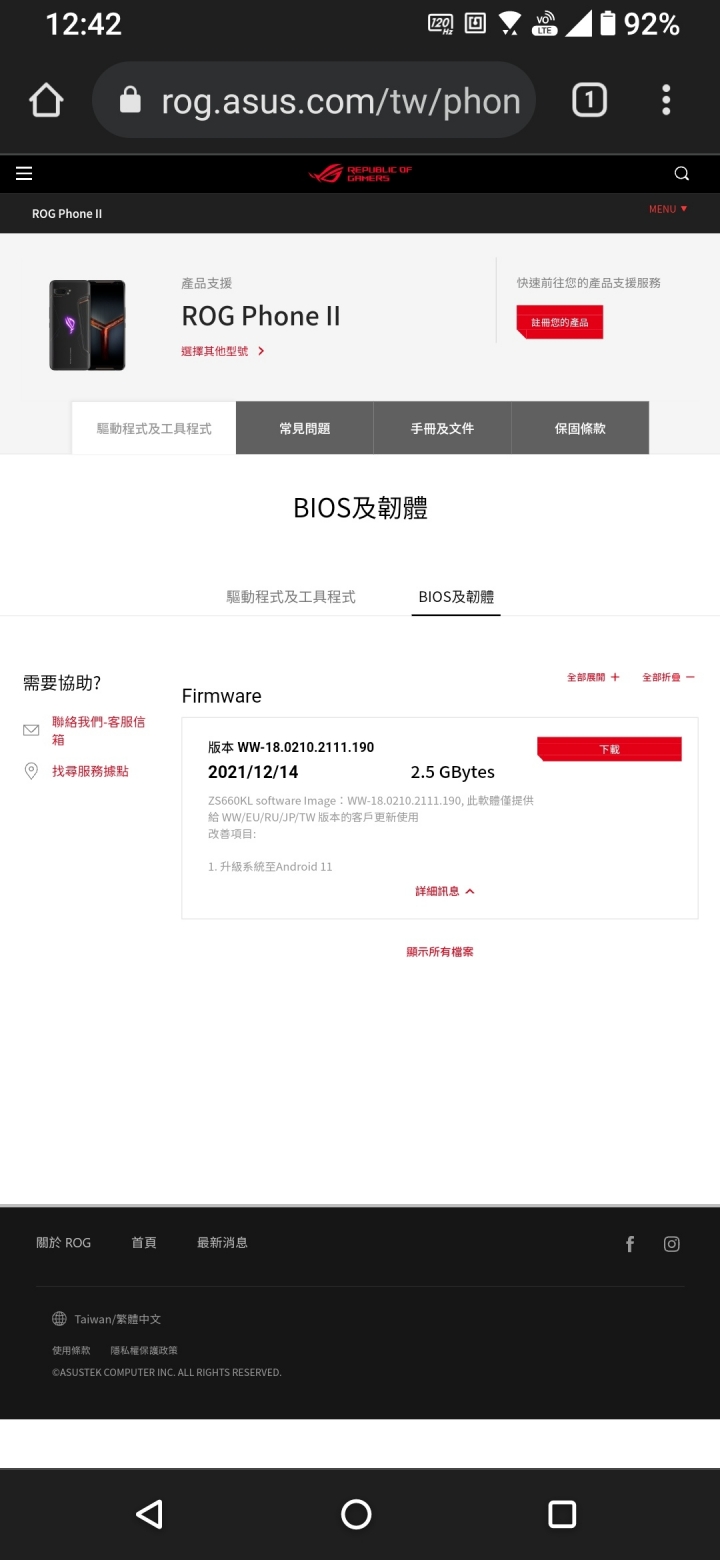Select the 驅動程式及工具程式 sub-tab
This screenshot has width=720, height=1560.
[291, 597]
